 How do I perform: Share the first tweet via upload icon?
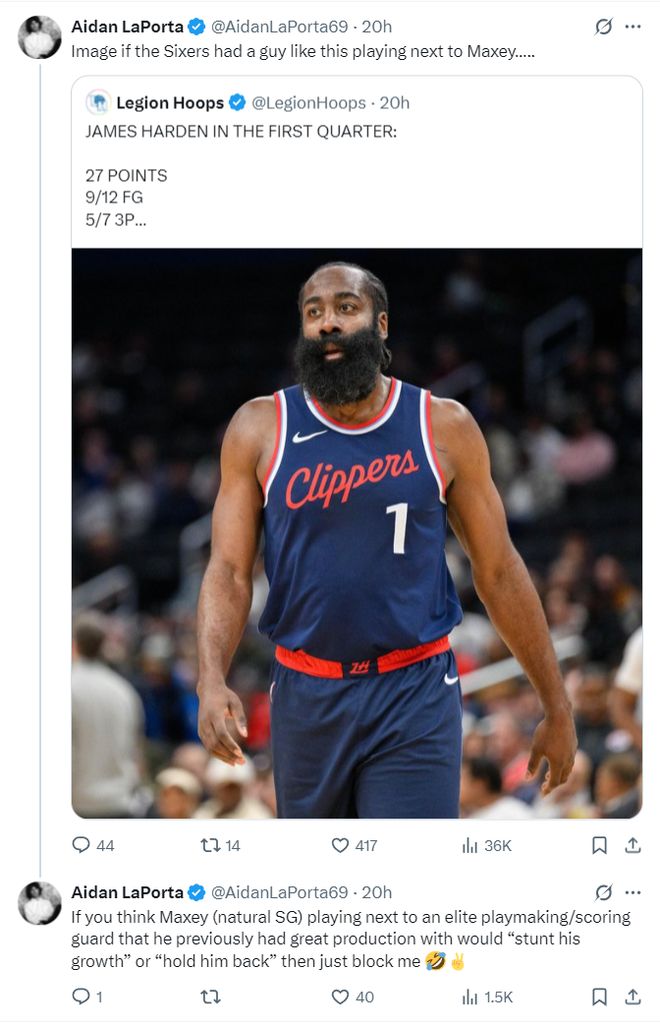(633, 845)
